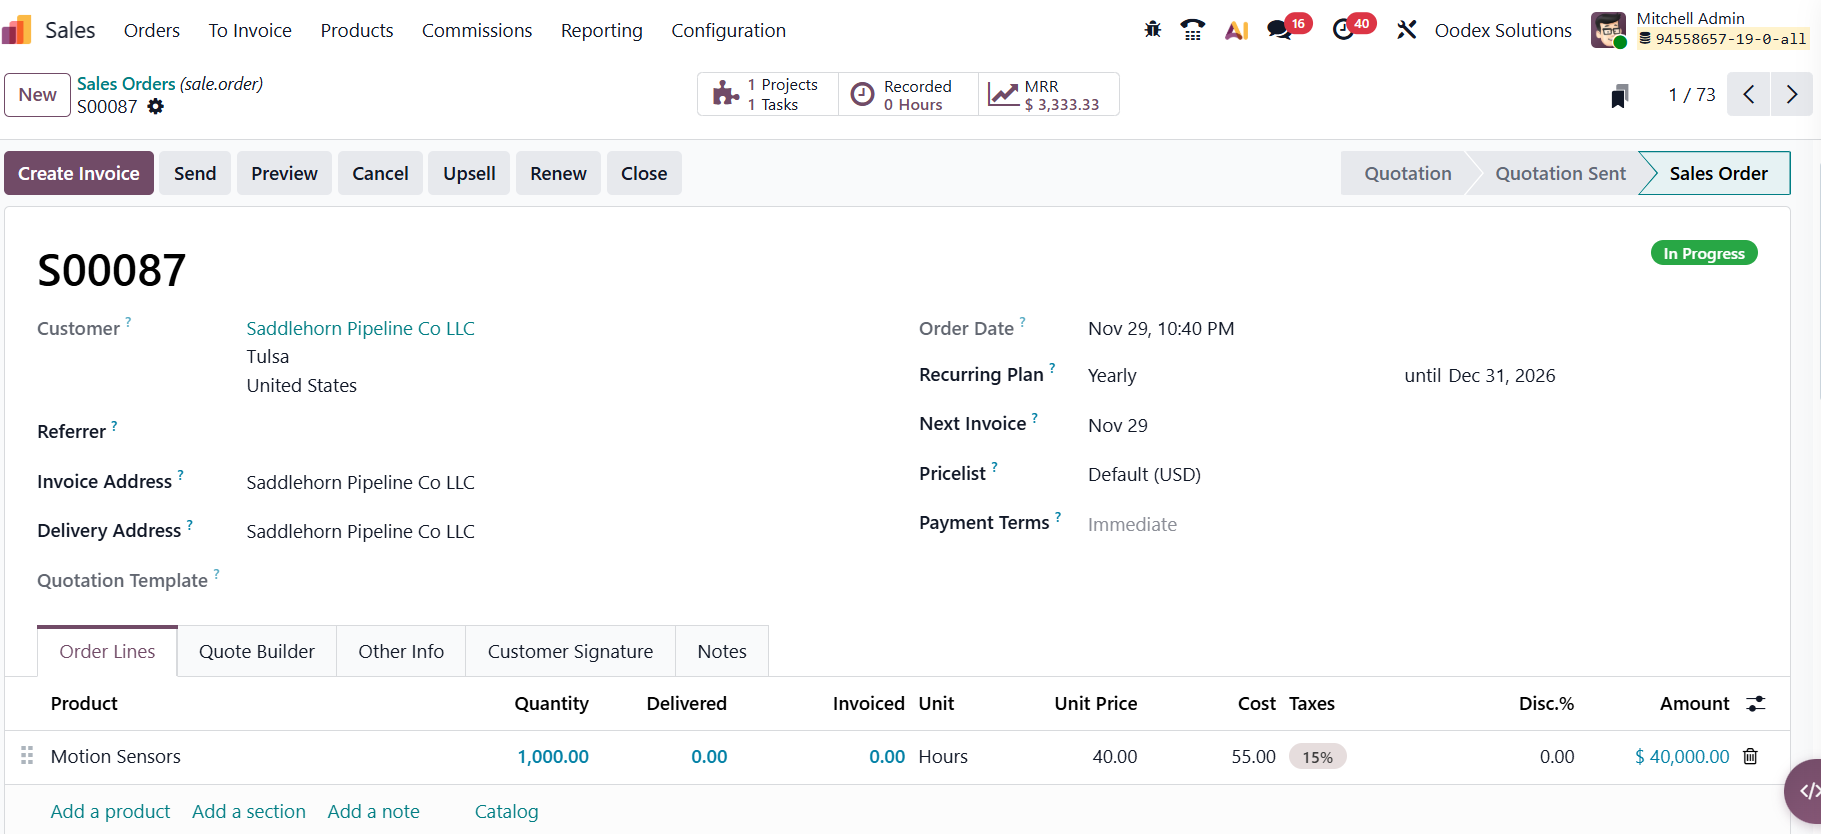This screenshot has height=834, width=1821.
Task: Click the wrench tools icon
Action: 1407,30
